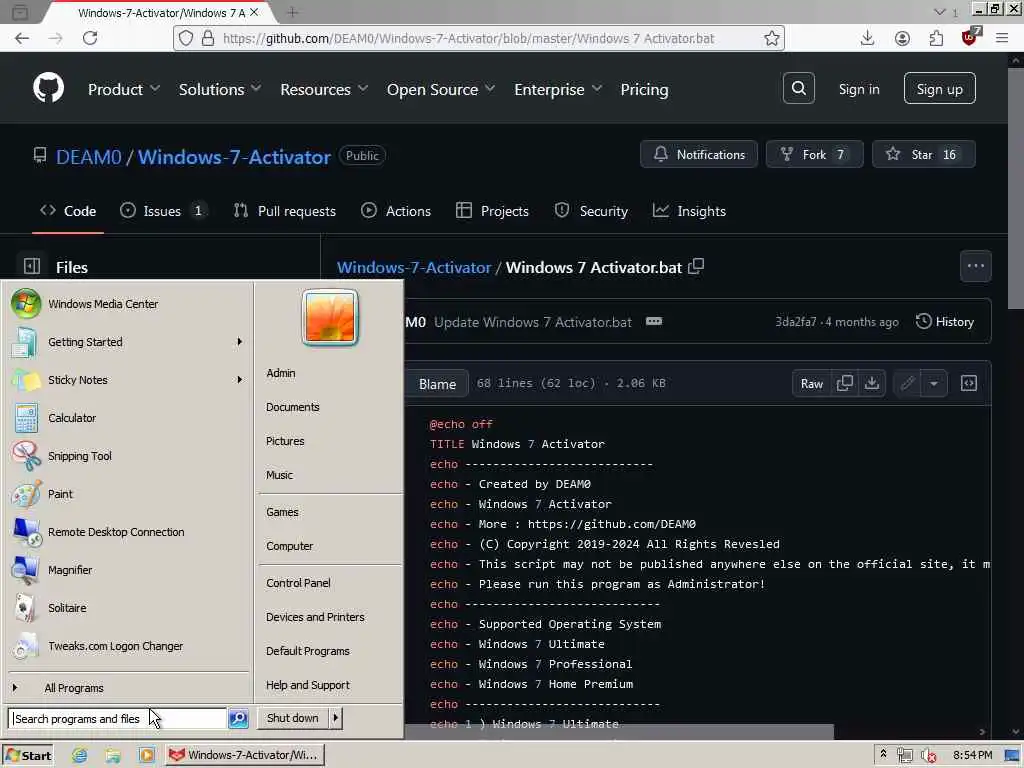Open the extensions puzzle icon
The width and height of the screenshot is (1024, 768).
coord(936,38)
